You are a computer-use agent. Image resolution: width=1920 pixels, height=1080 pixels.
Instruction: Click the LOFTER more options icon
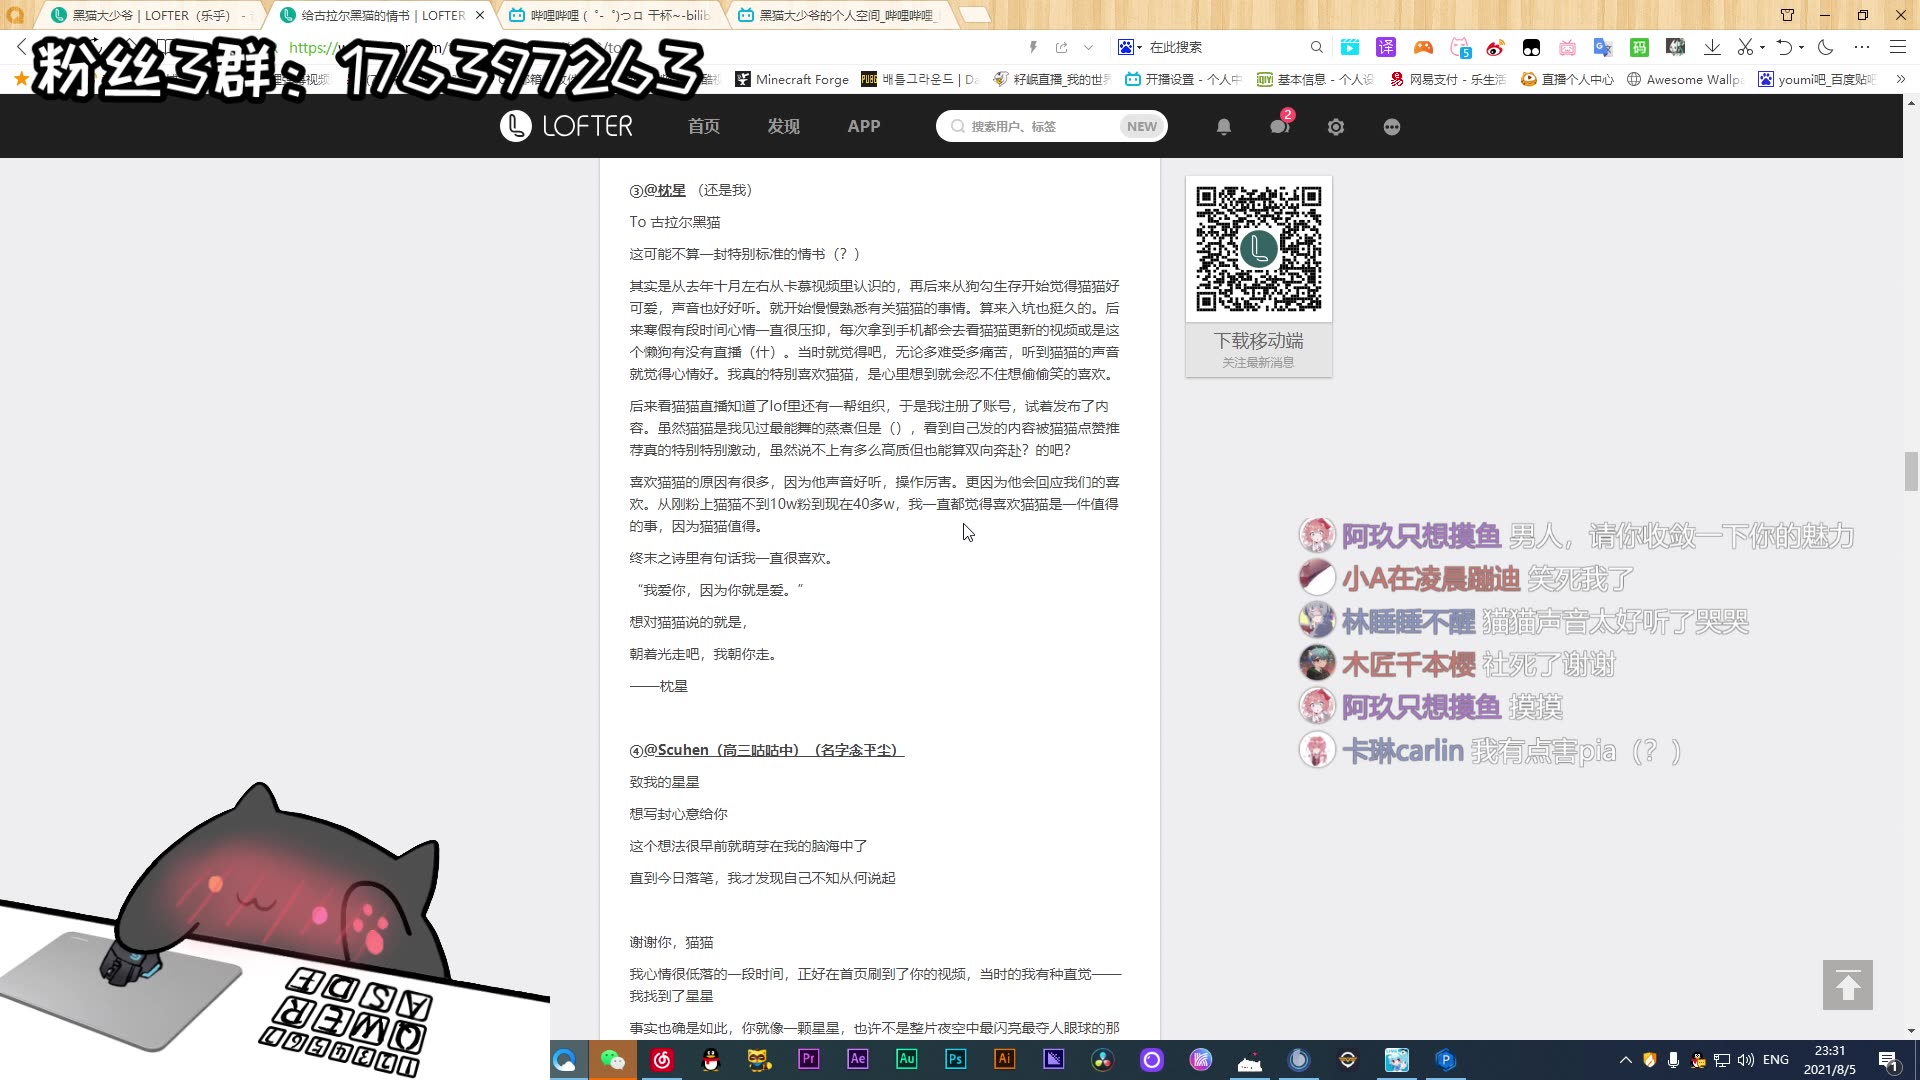[1392, 127]
